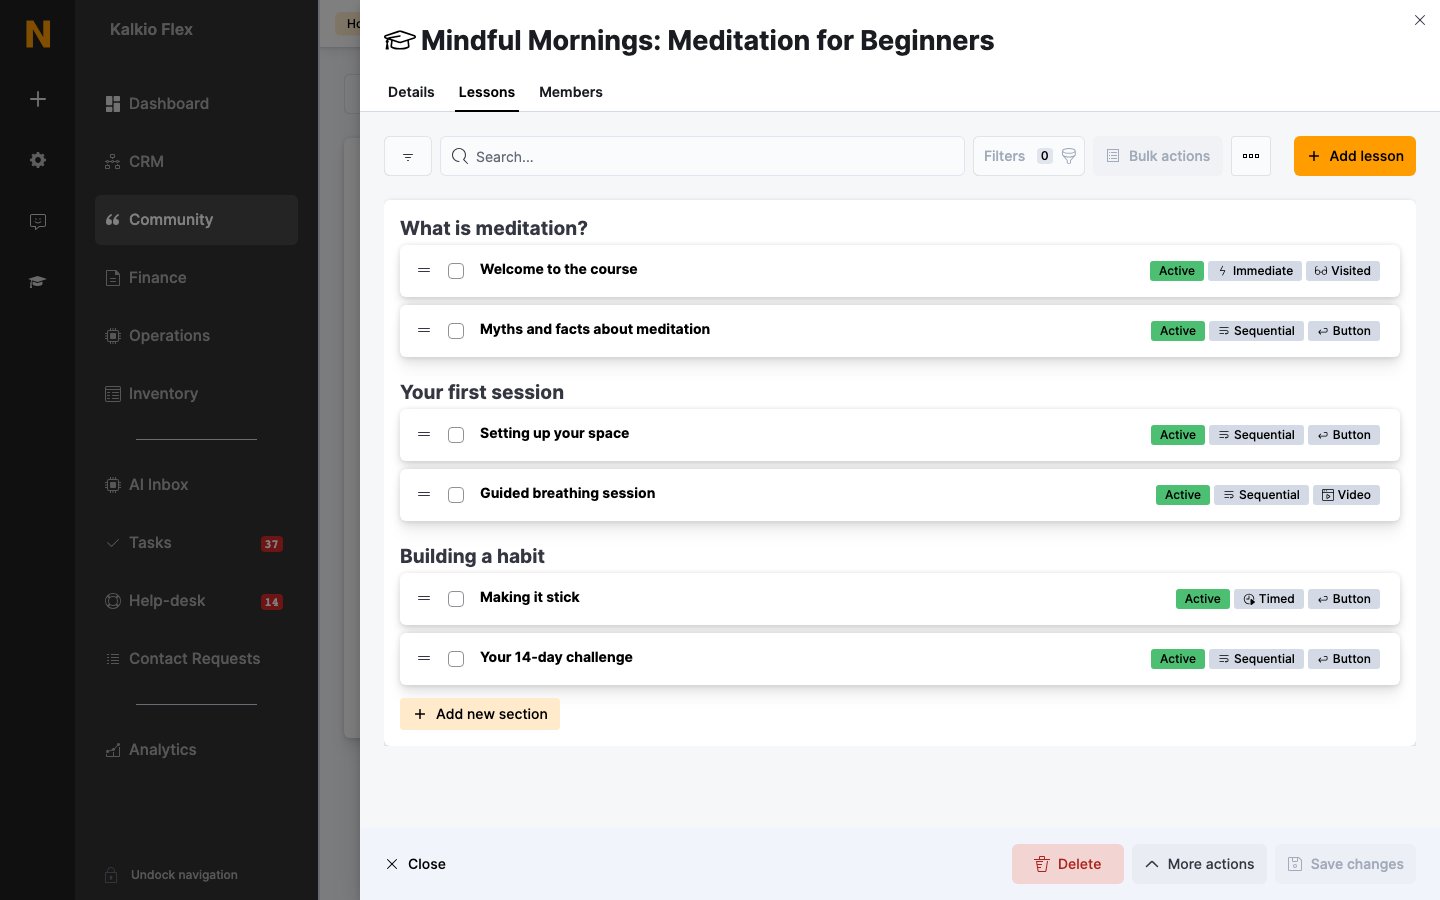The width and height of the screenshot is (1440, 900).
Task: Grab drag handle of Welcome to the course
Action: point(424,270)
